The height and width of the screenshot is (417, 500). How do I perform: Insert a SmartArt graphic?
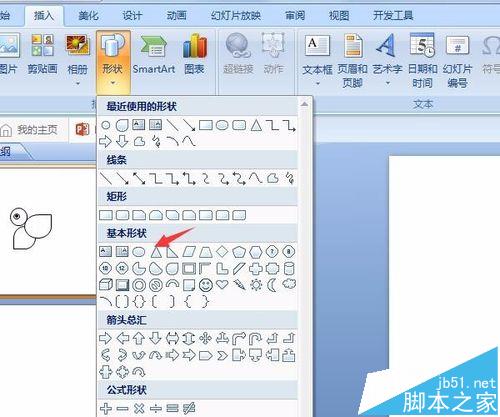point(154,55)
